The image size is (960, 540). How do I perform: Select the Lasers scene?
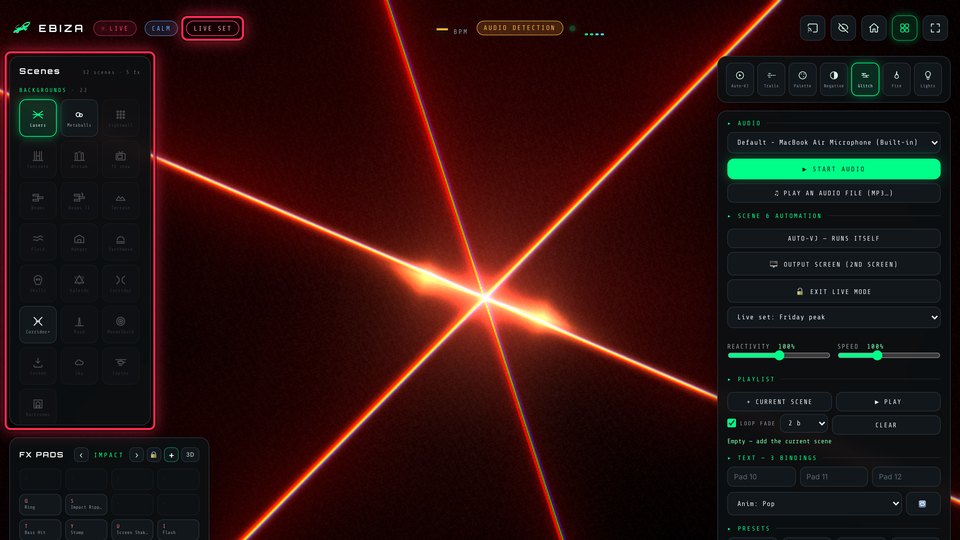point(38,118)
